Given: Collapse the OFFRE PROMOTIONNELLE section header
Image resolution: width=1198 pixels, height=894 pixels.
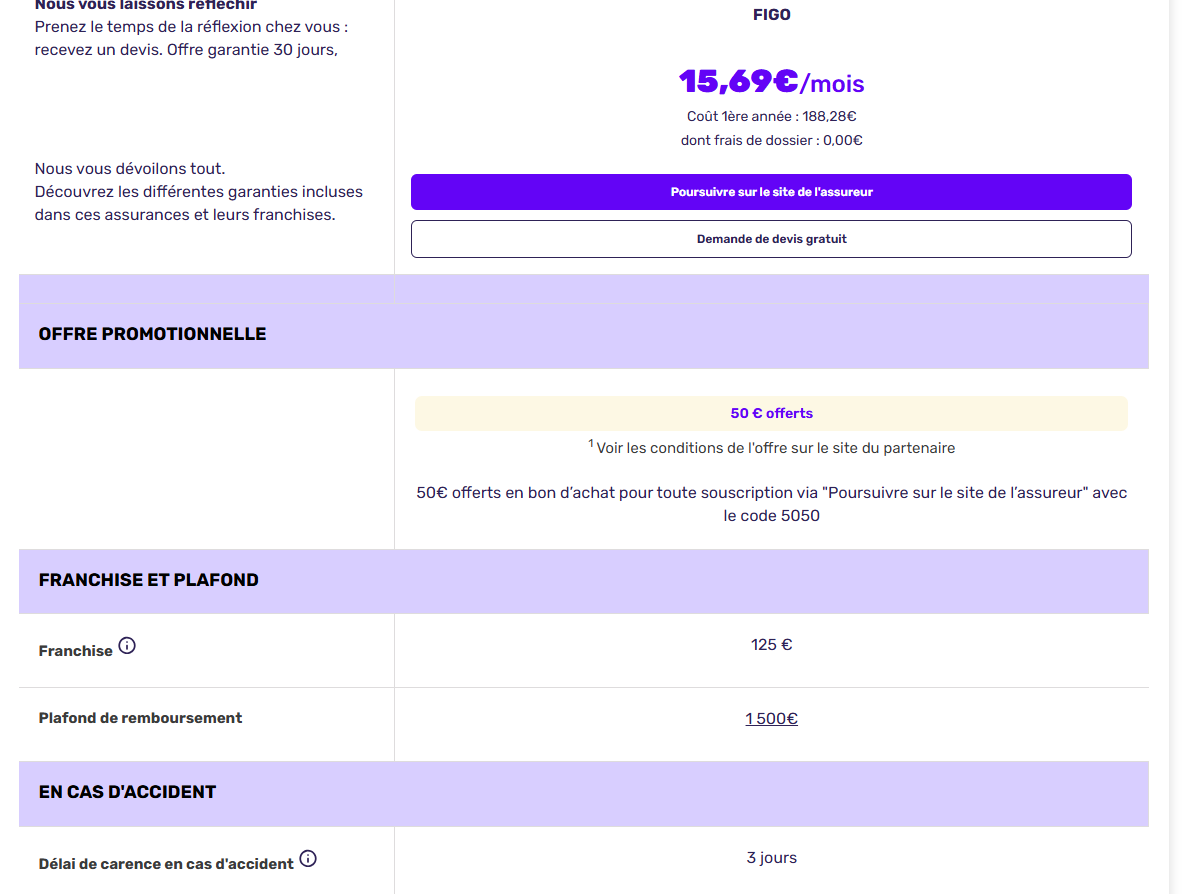Looking at the screenshot, I should (x=152, y=334).
